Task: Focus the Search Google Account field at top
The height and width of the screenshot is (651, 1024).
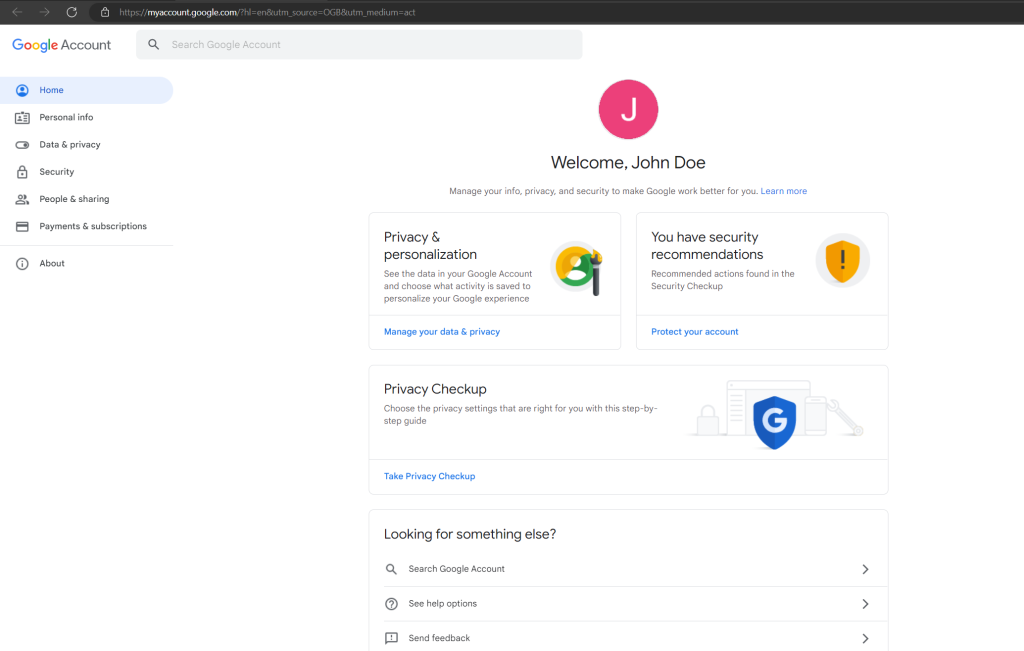Action: click(x=359, y=44)
